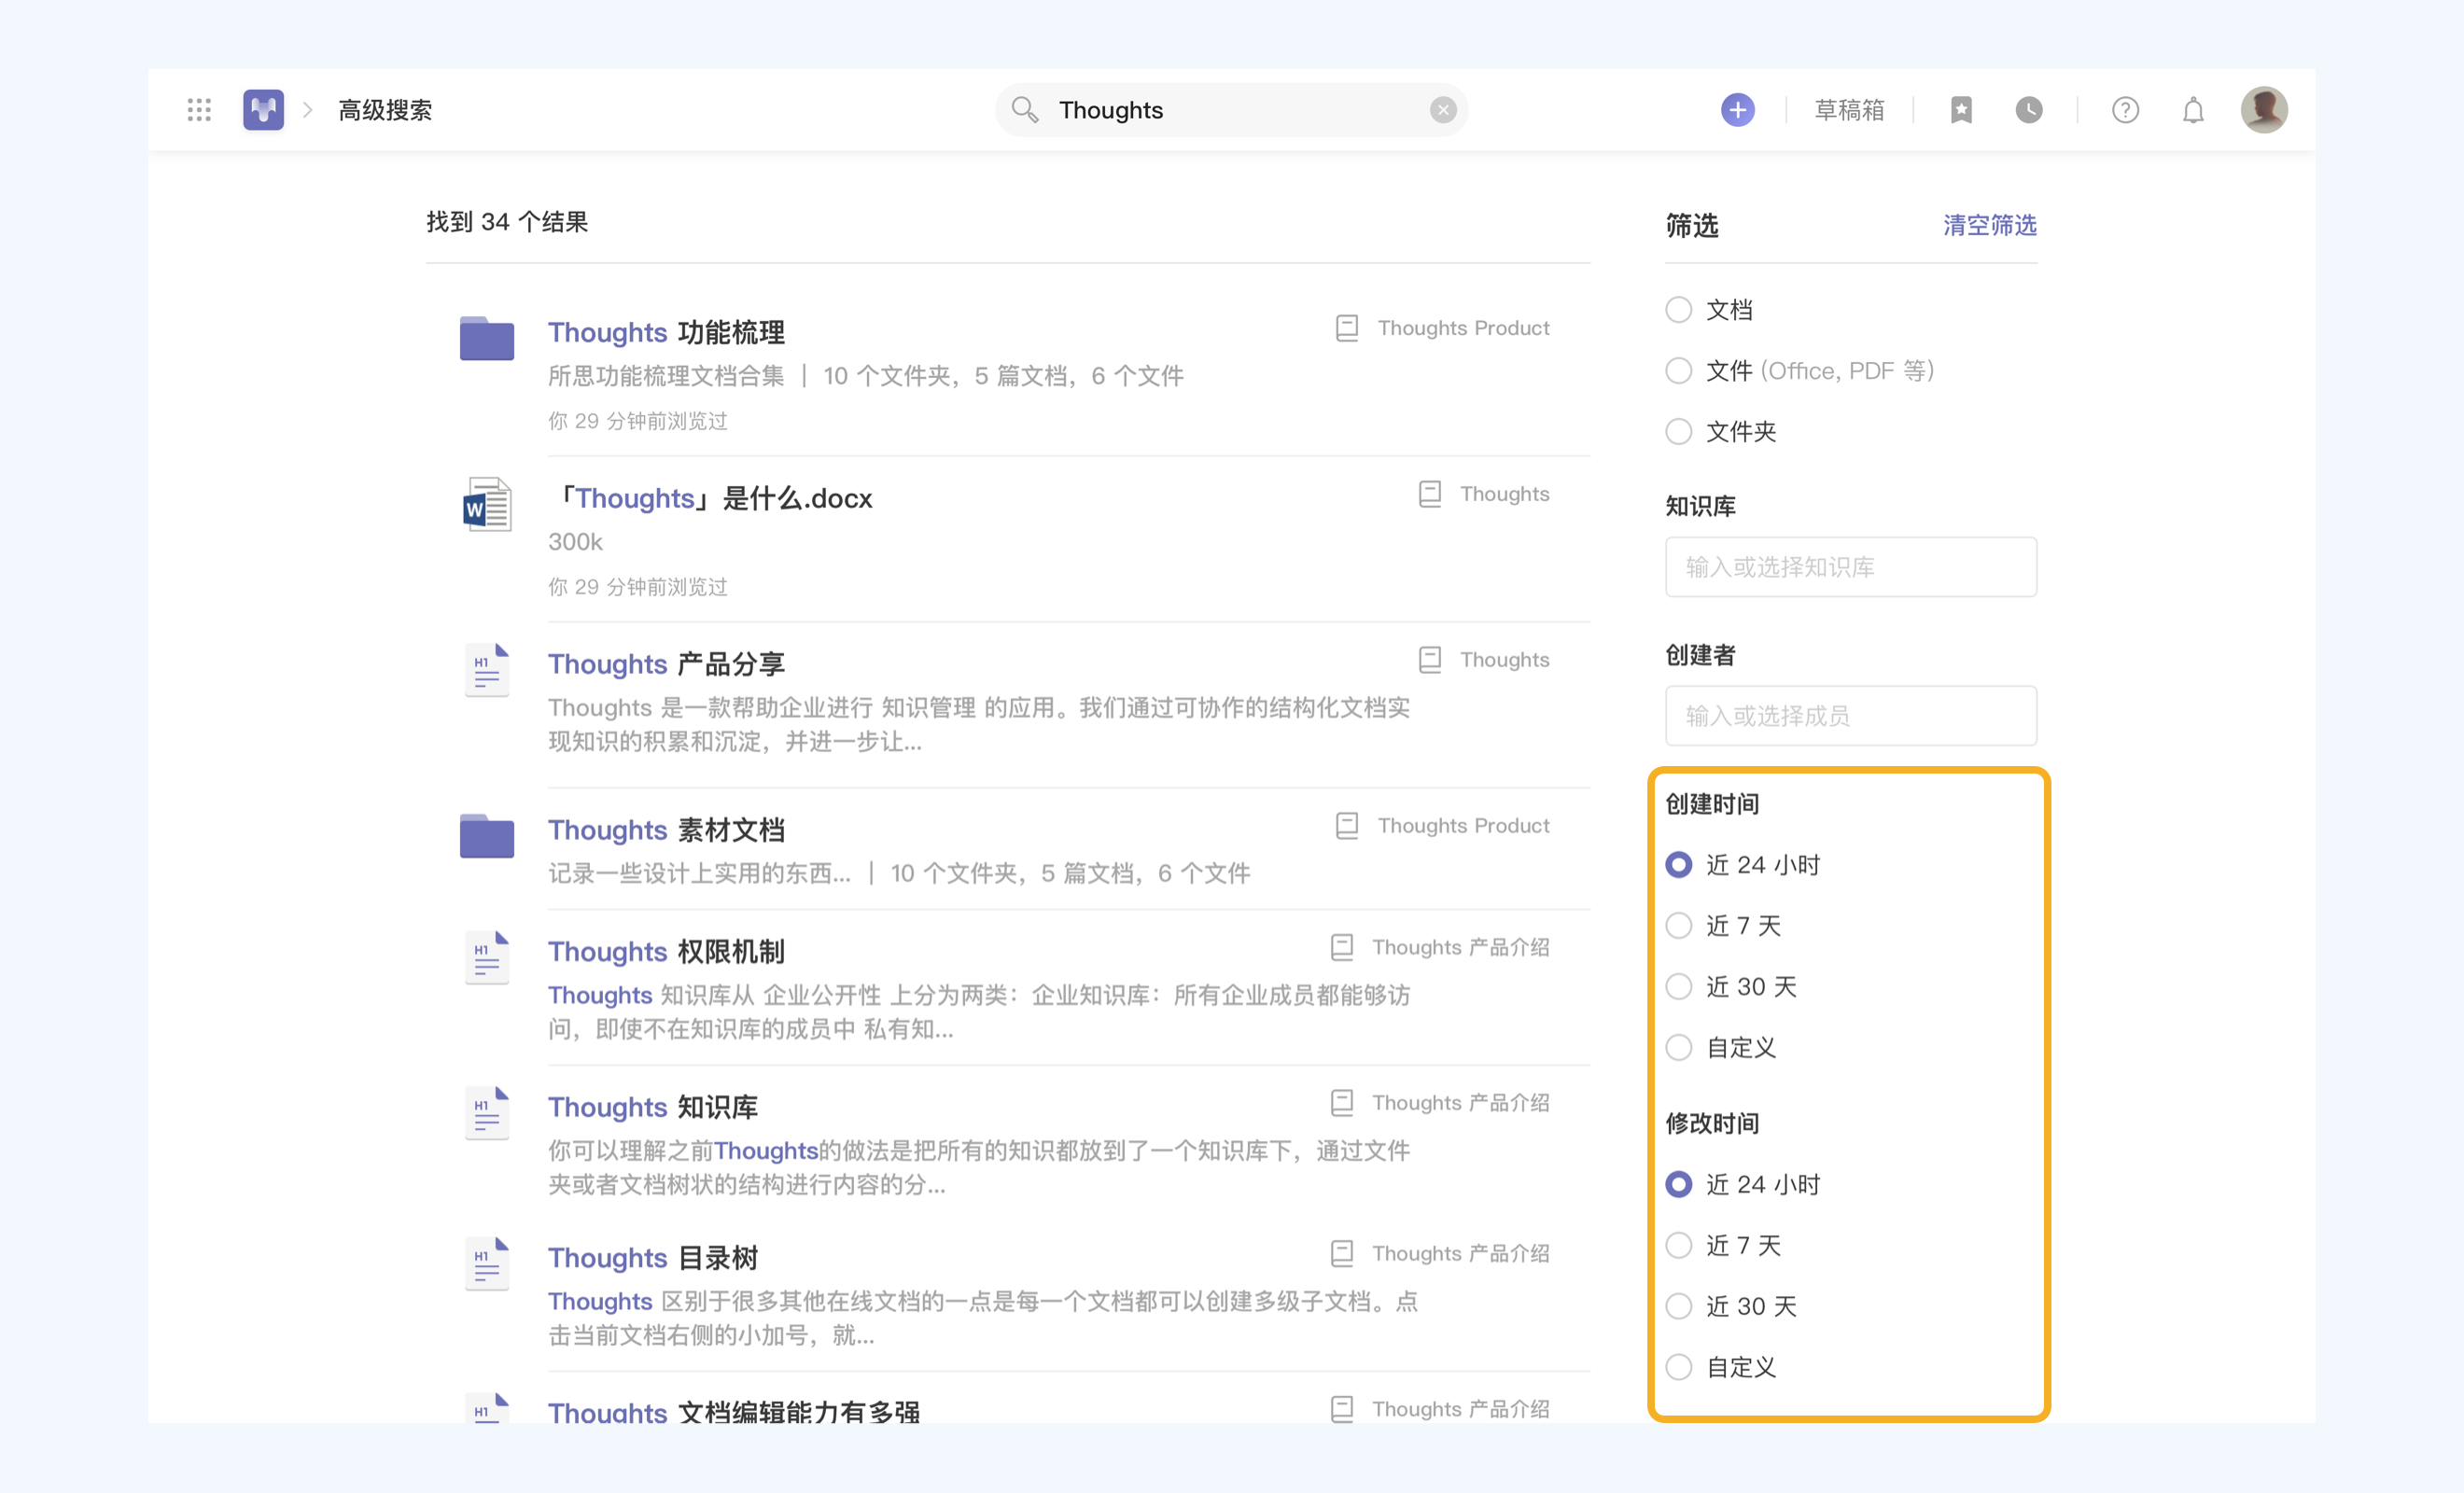Viewport: 2464px width, 1493px height.
Task: Open Thoughts library on 产品分享 row
Action: point(1484,660)
